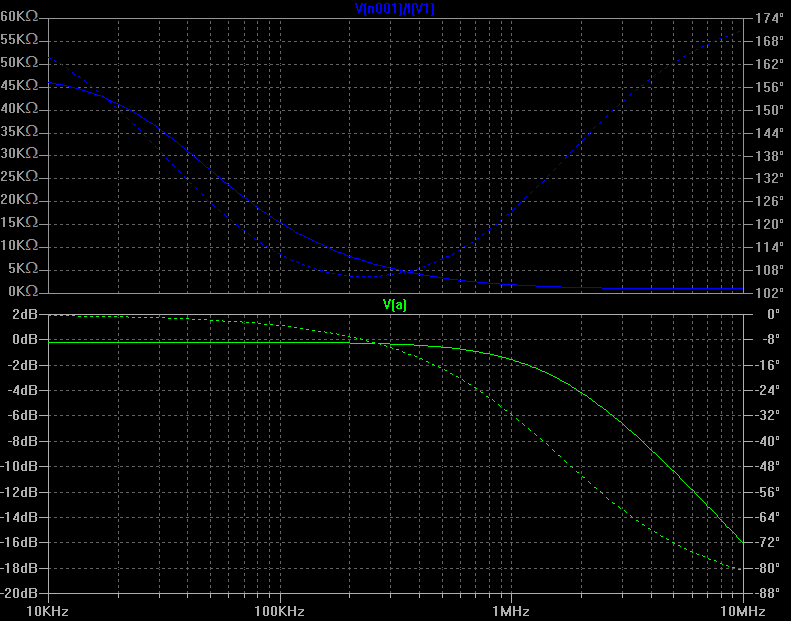Viewport: 791px width, 621px height.
Task: Click the green V(a) trace label
Action: [x=394, y=304]
